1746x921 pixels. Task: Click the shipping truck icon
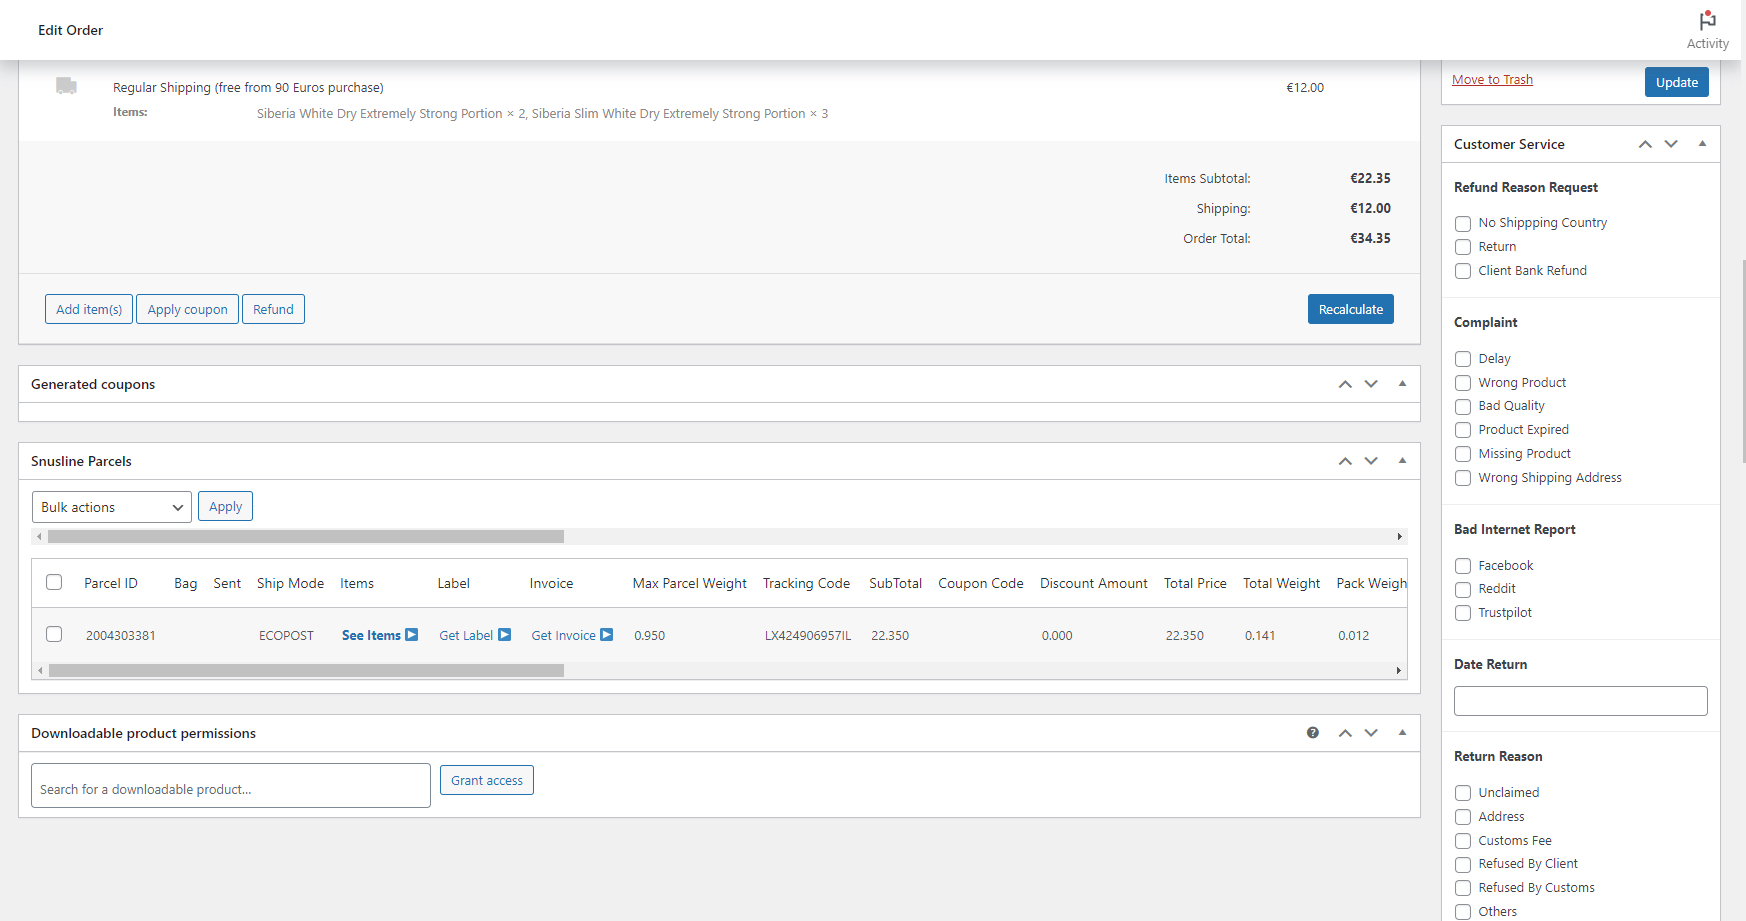pyautogui.click(x=66, y=85)
